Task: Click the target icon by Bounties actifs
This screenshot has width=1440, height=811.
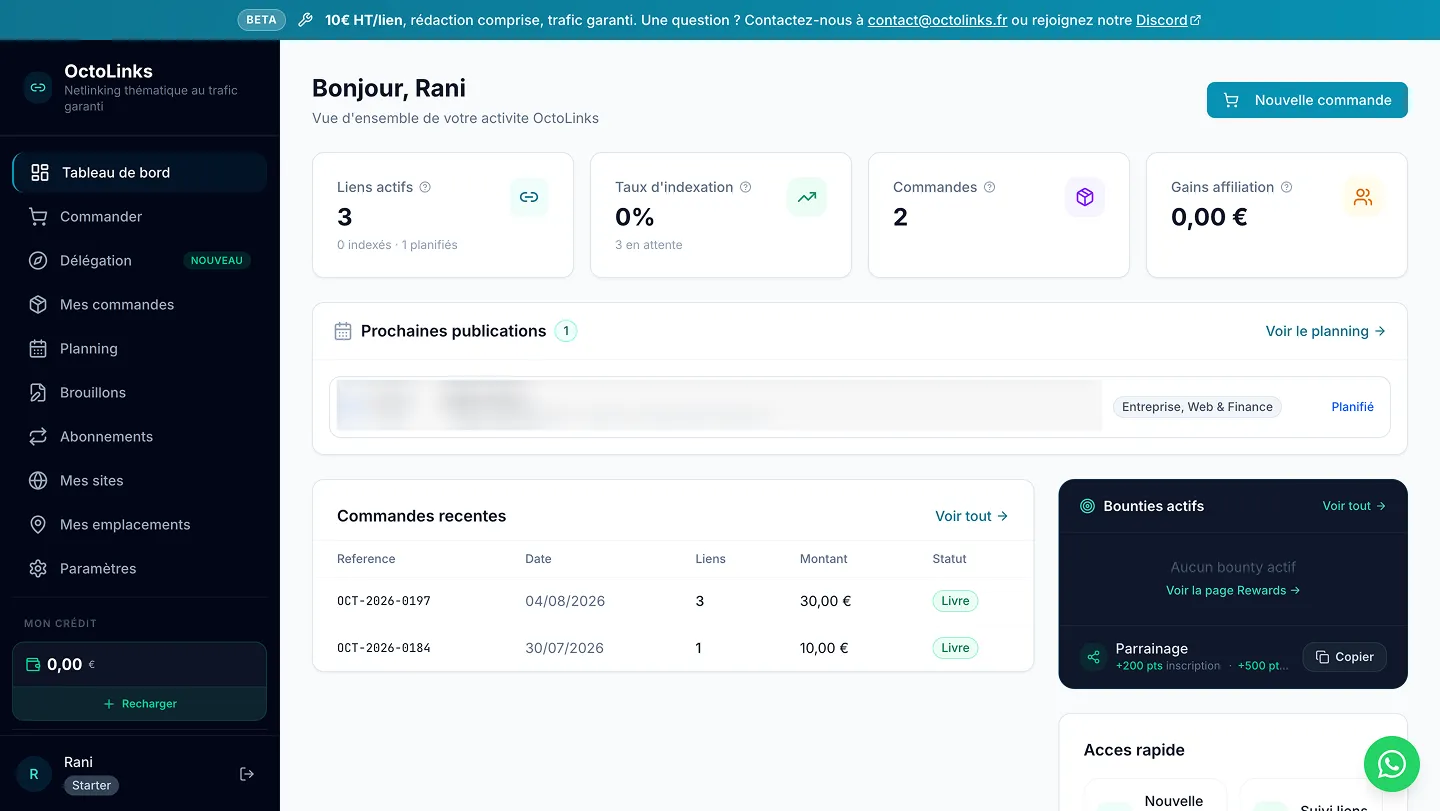Action: (1088, 506)
